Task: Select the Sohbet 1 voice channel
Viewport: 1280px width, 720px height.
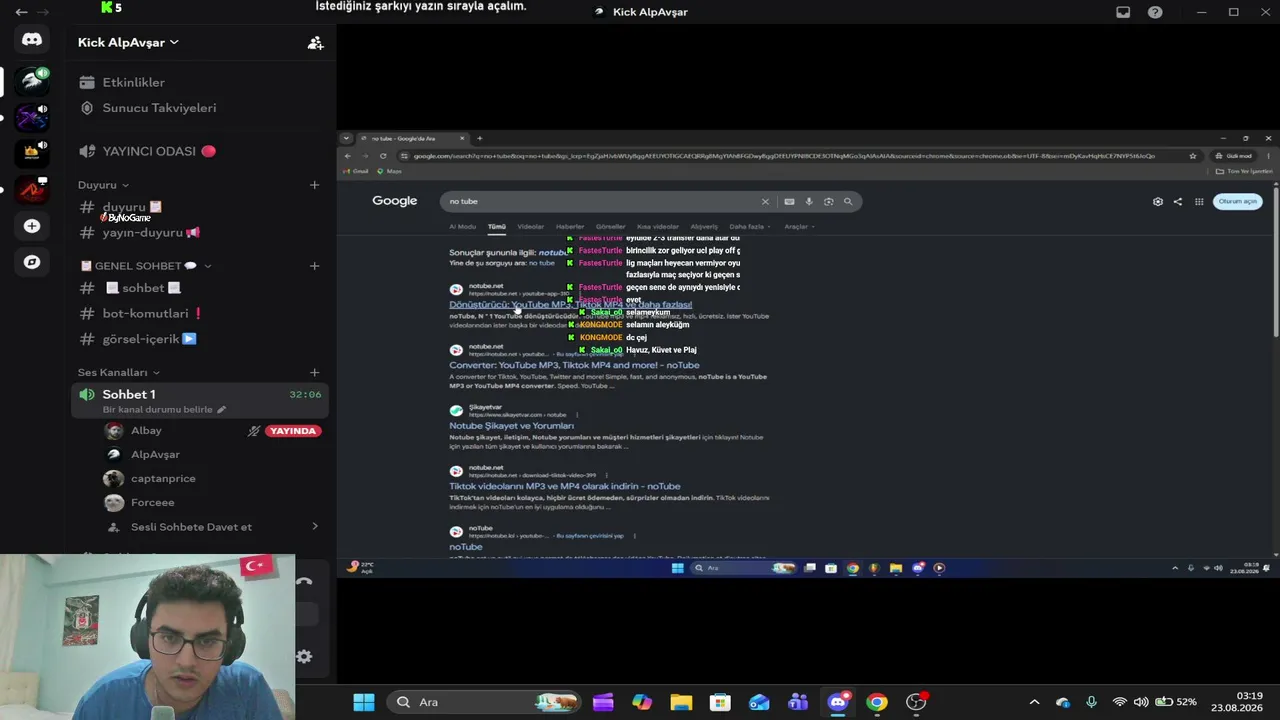Action: pyautogui.click(x=200, y=401)
